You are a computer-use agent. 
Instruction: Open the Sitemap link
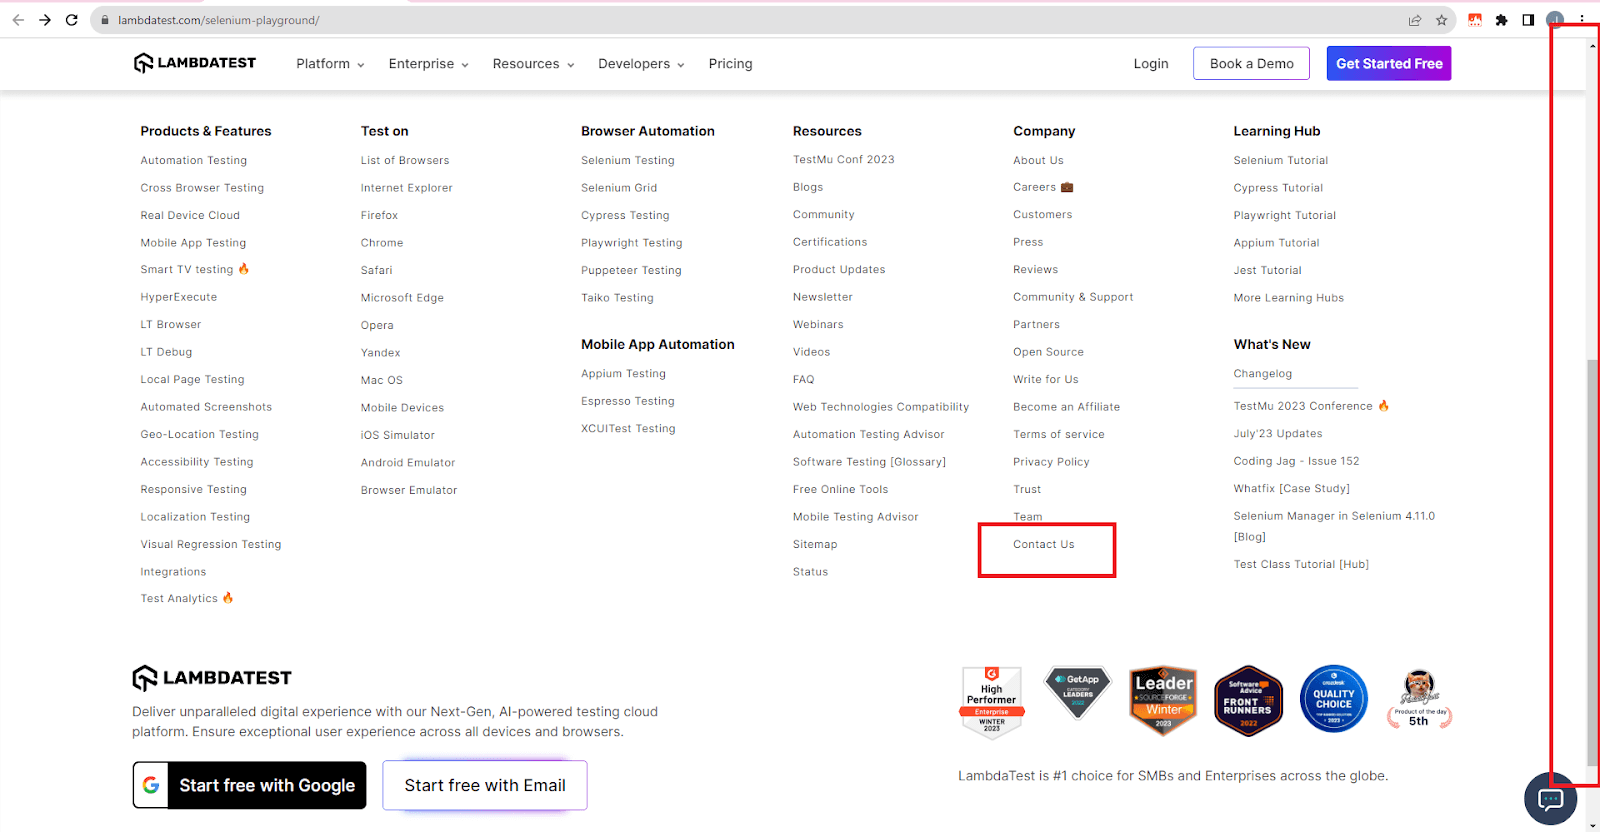[815, 545]
